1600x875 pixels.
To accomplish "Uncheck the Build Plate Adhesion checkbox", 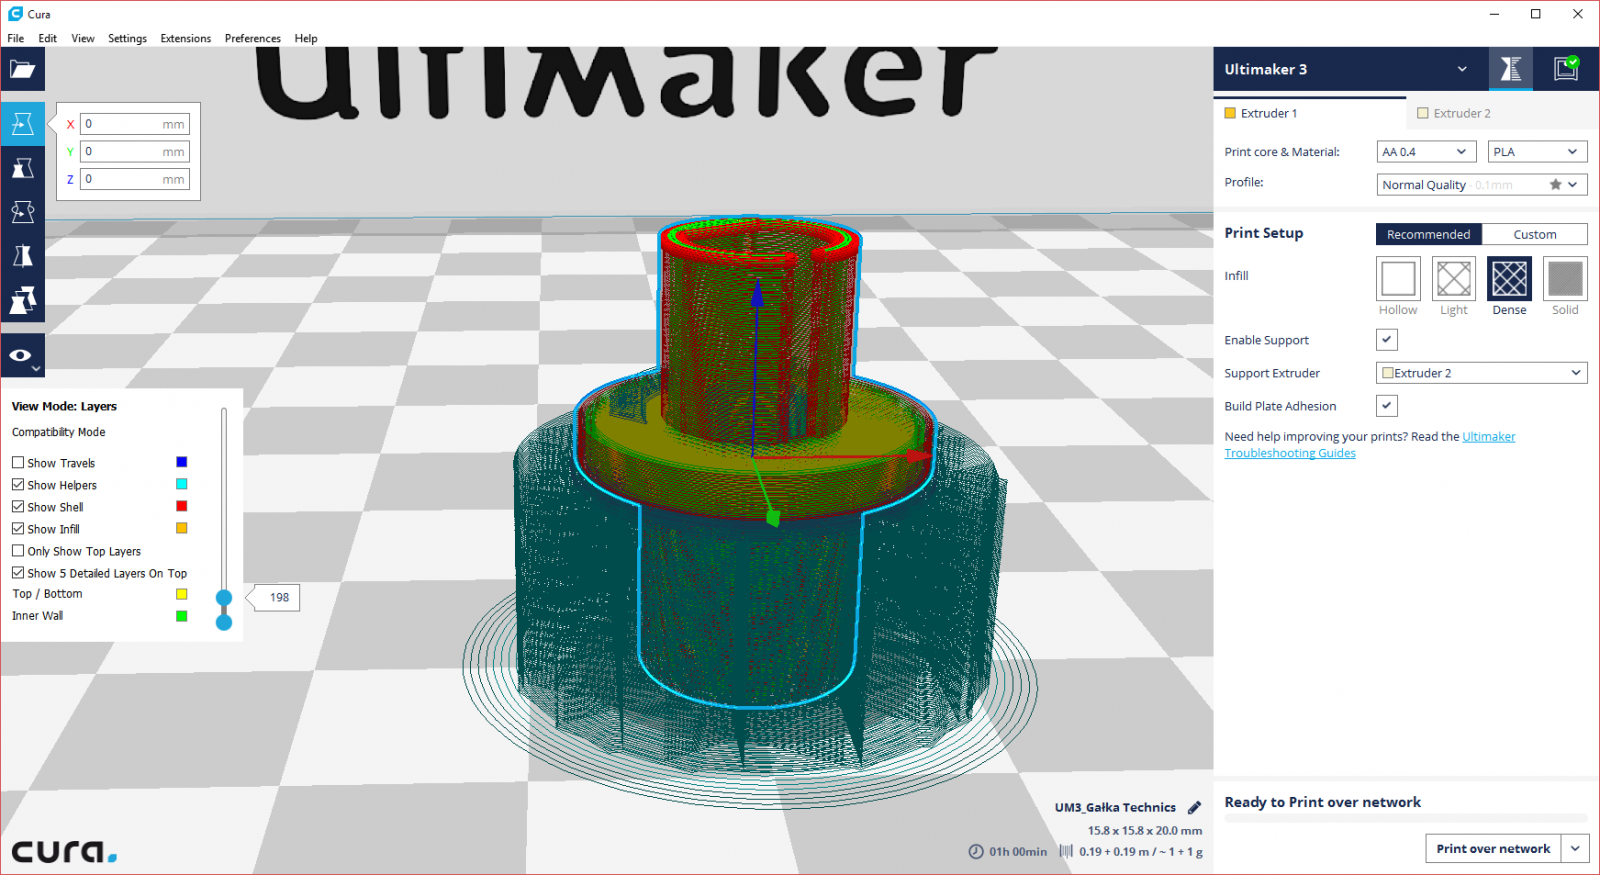I will pos(1387,406).
